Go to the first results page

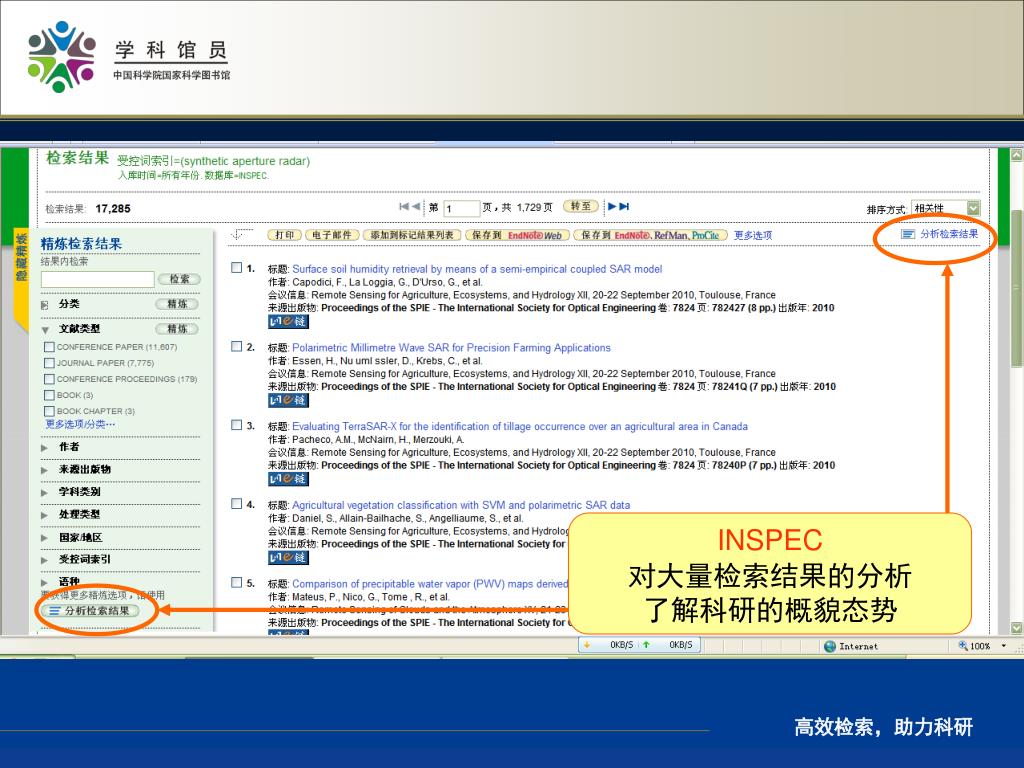click(x=404, y=206)
